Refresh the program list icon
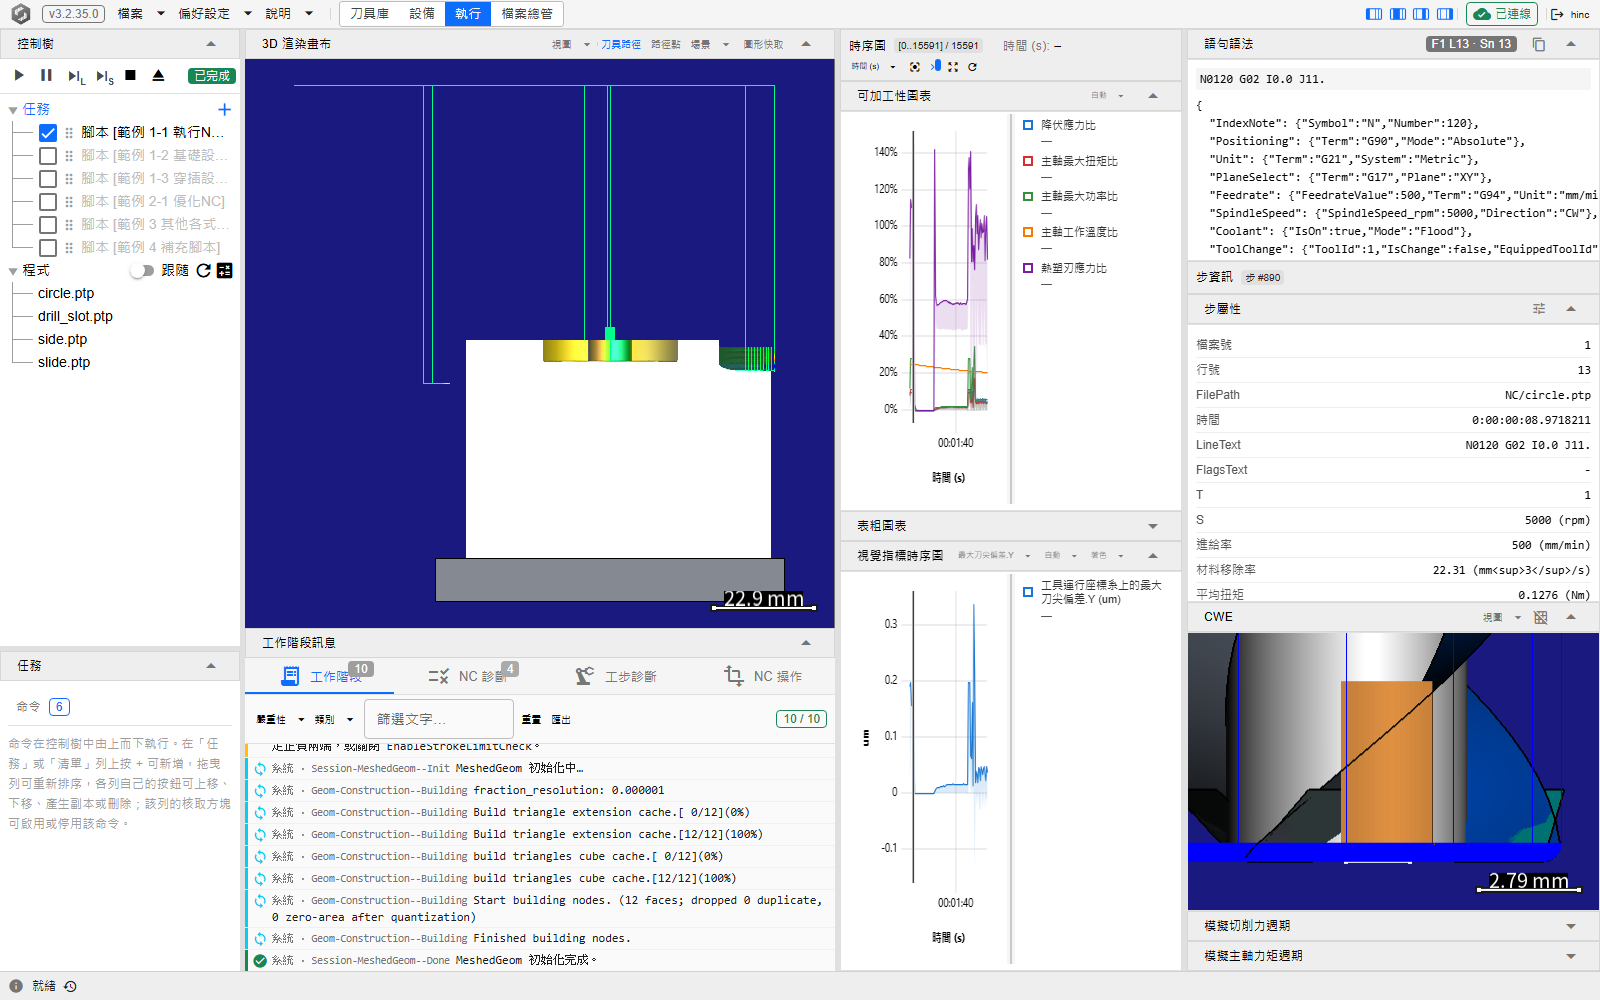The width and height of the screenshot is (1600, 1000). [x=204, y=270]
